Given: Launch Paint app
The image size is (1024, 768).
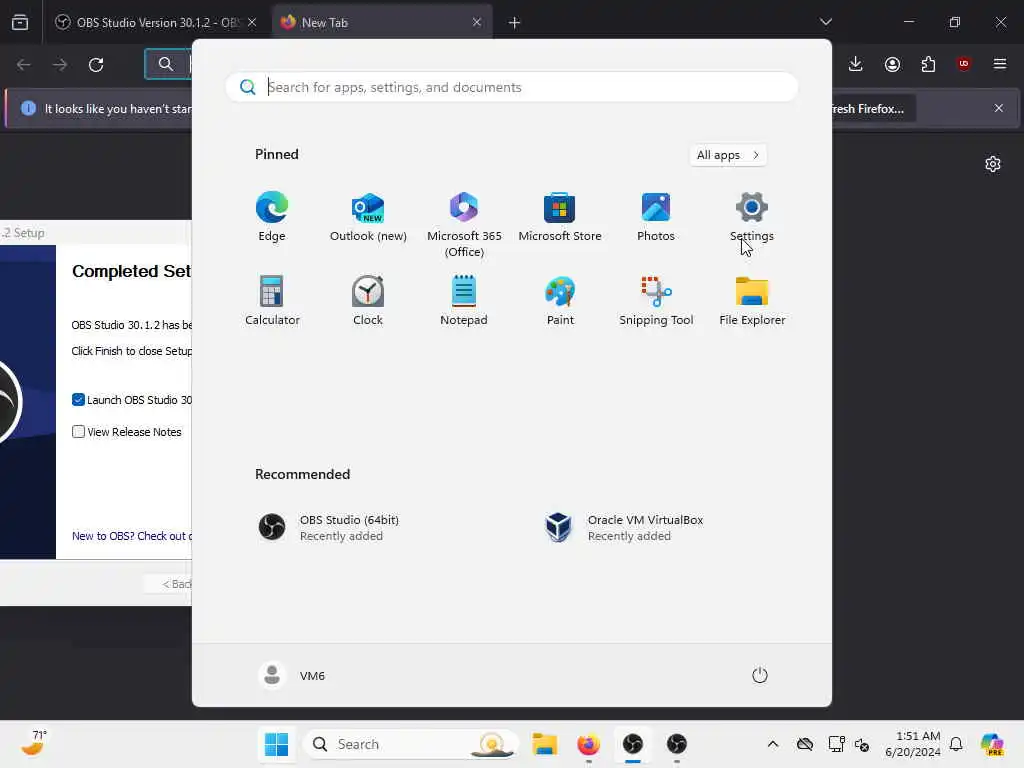Looking at the screenshot, I should [x=560, y=300].
